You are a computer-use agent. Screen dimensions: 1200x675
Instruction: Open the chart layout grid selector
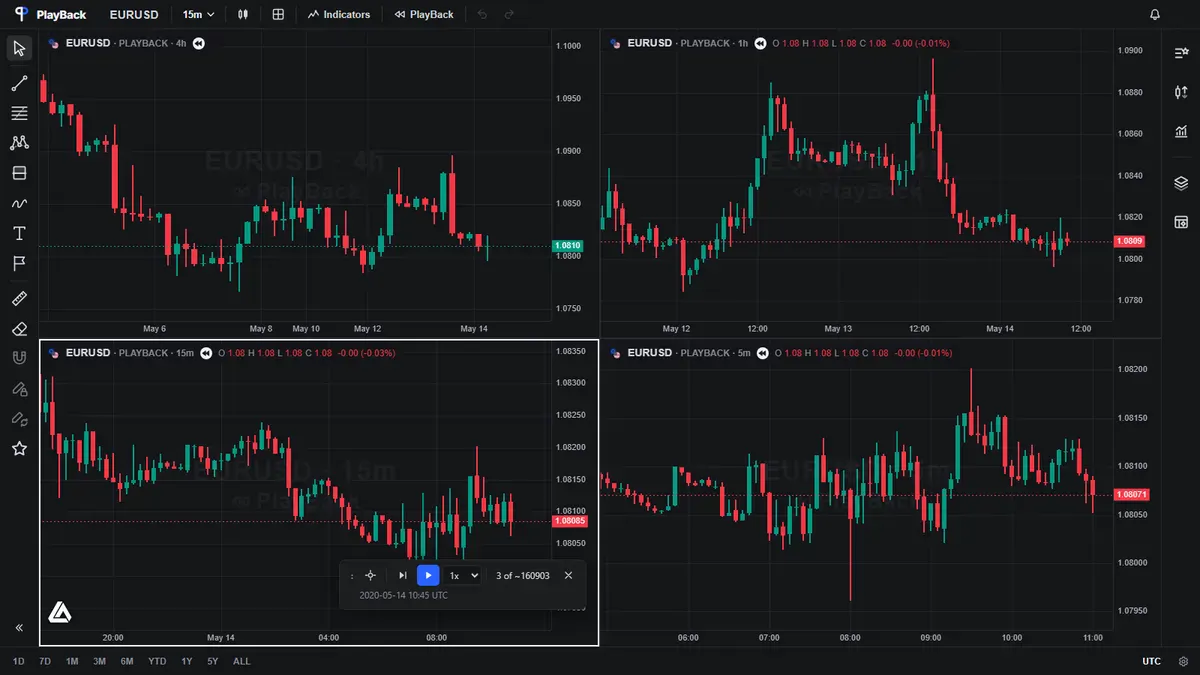tap(278, 14)
